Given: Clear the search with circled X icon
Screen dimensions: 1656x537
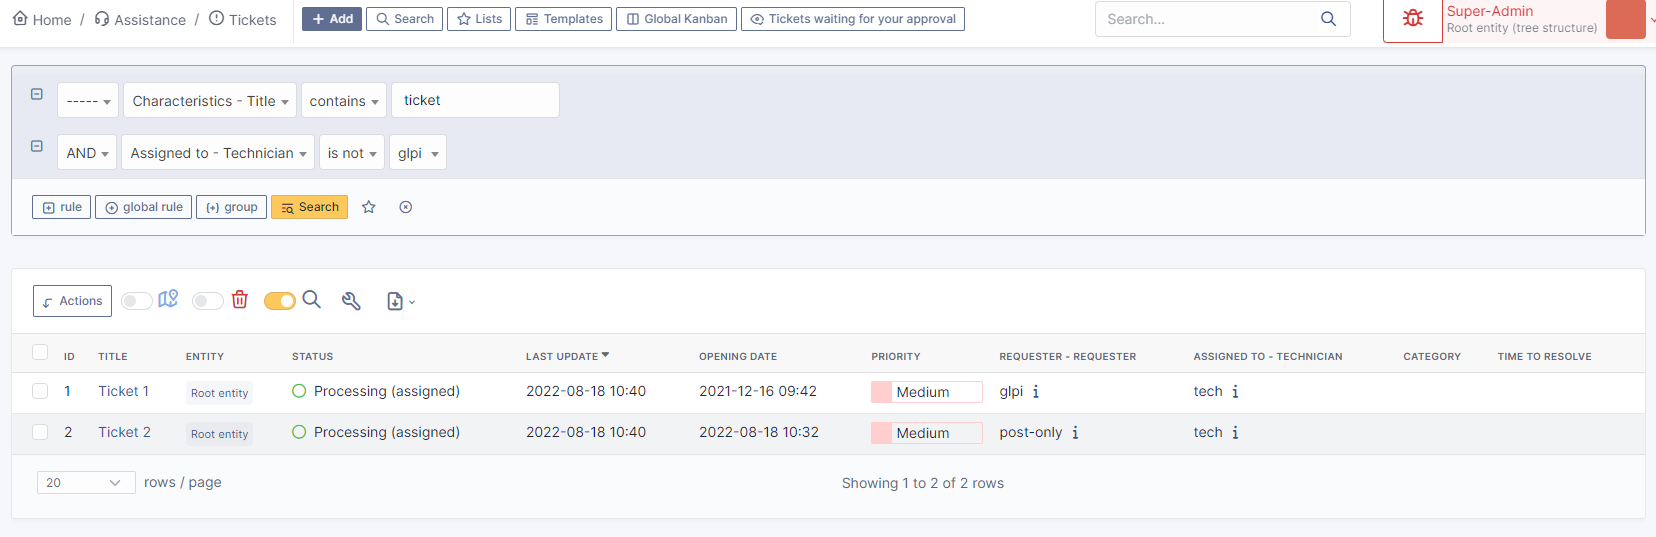Looking at the screenshot, I should pyautogui.click(x=406, y=207).
